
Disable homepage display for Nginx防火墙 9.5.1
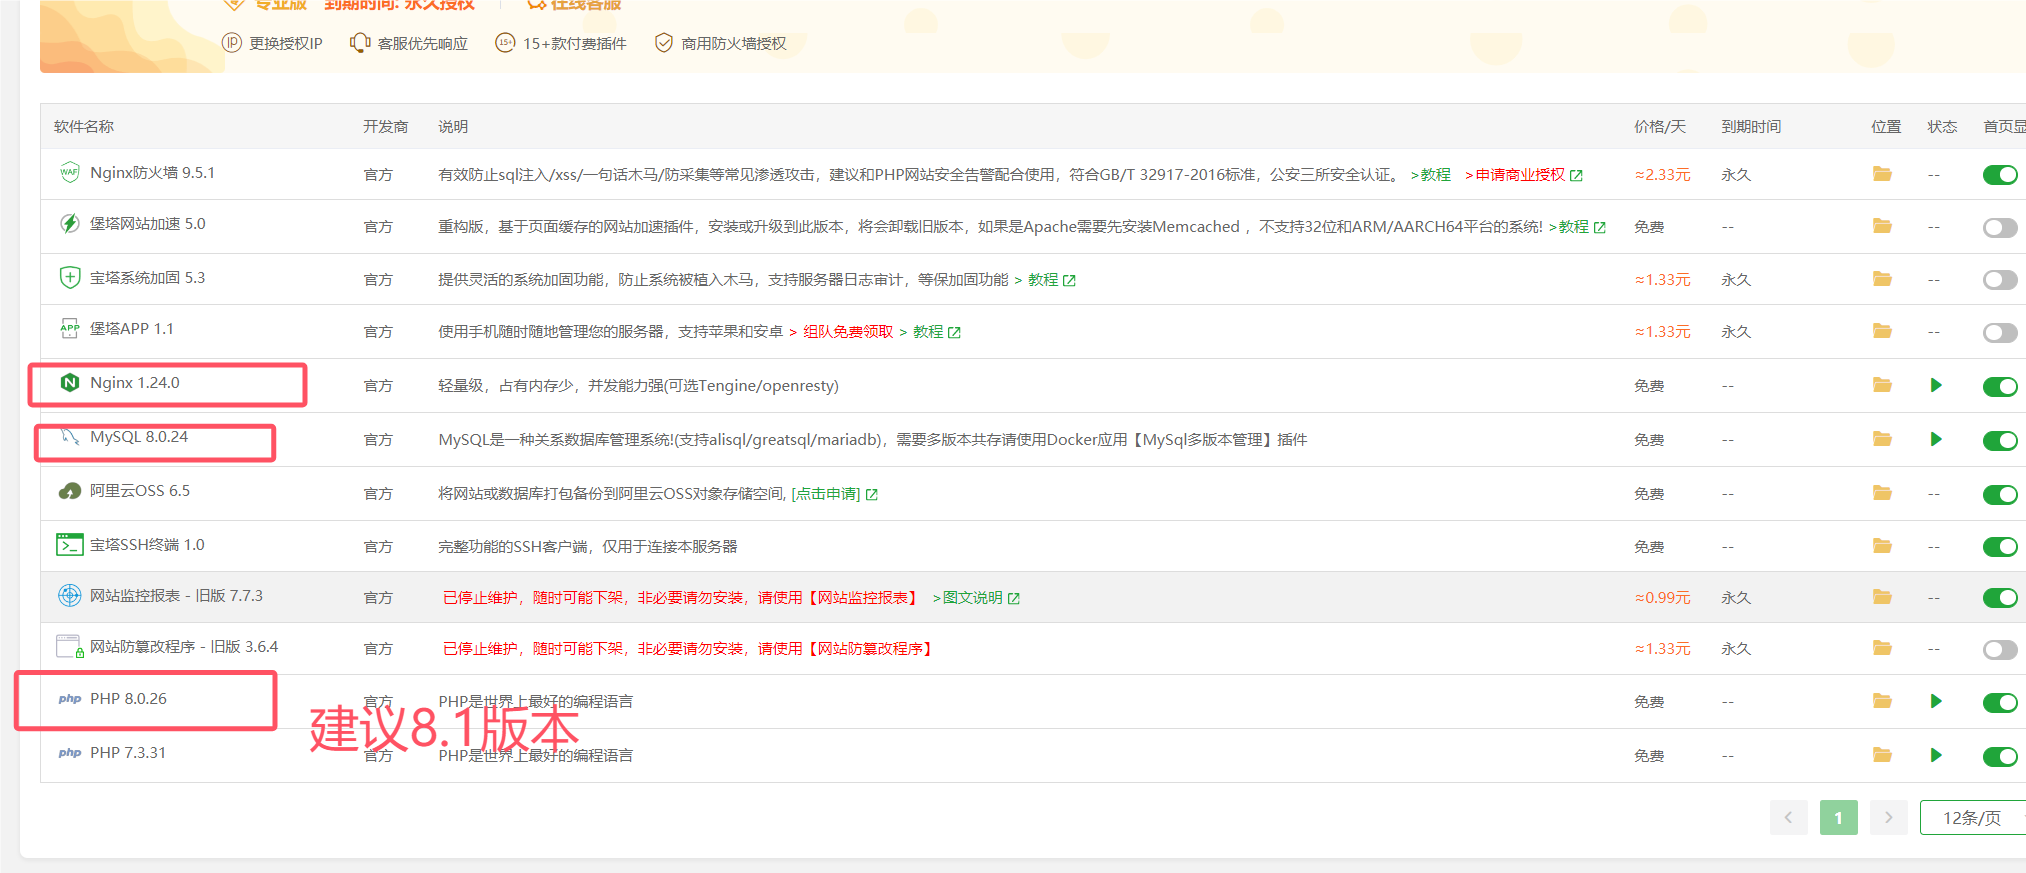(x=2000, y=175)
